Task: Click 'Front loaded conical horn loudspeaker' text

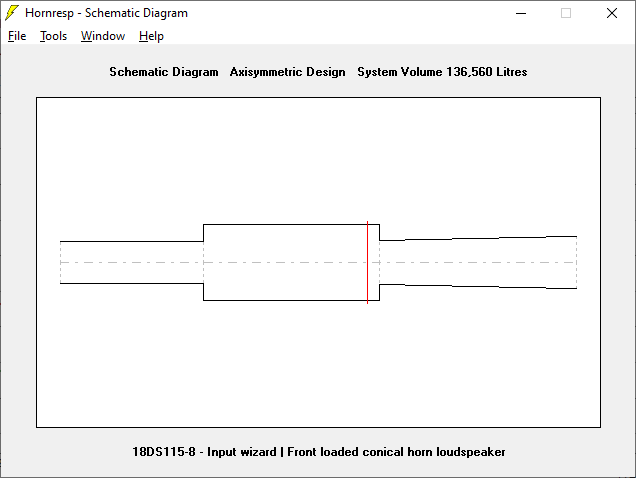Action: point(396,452)
